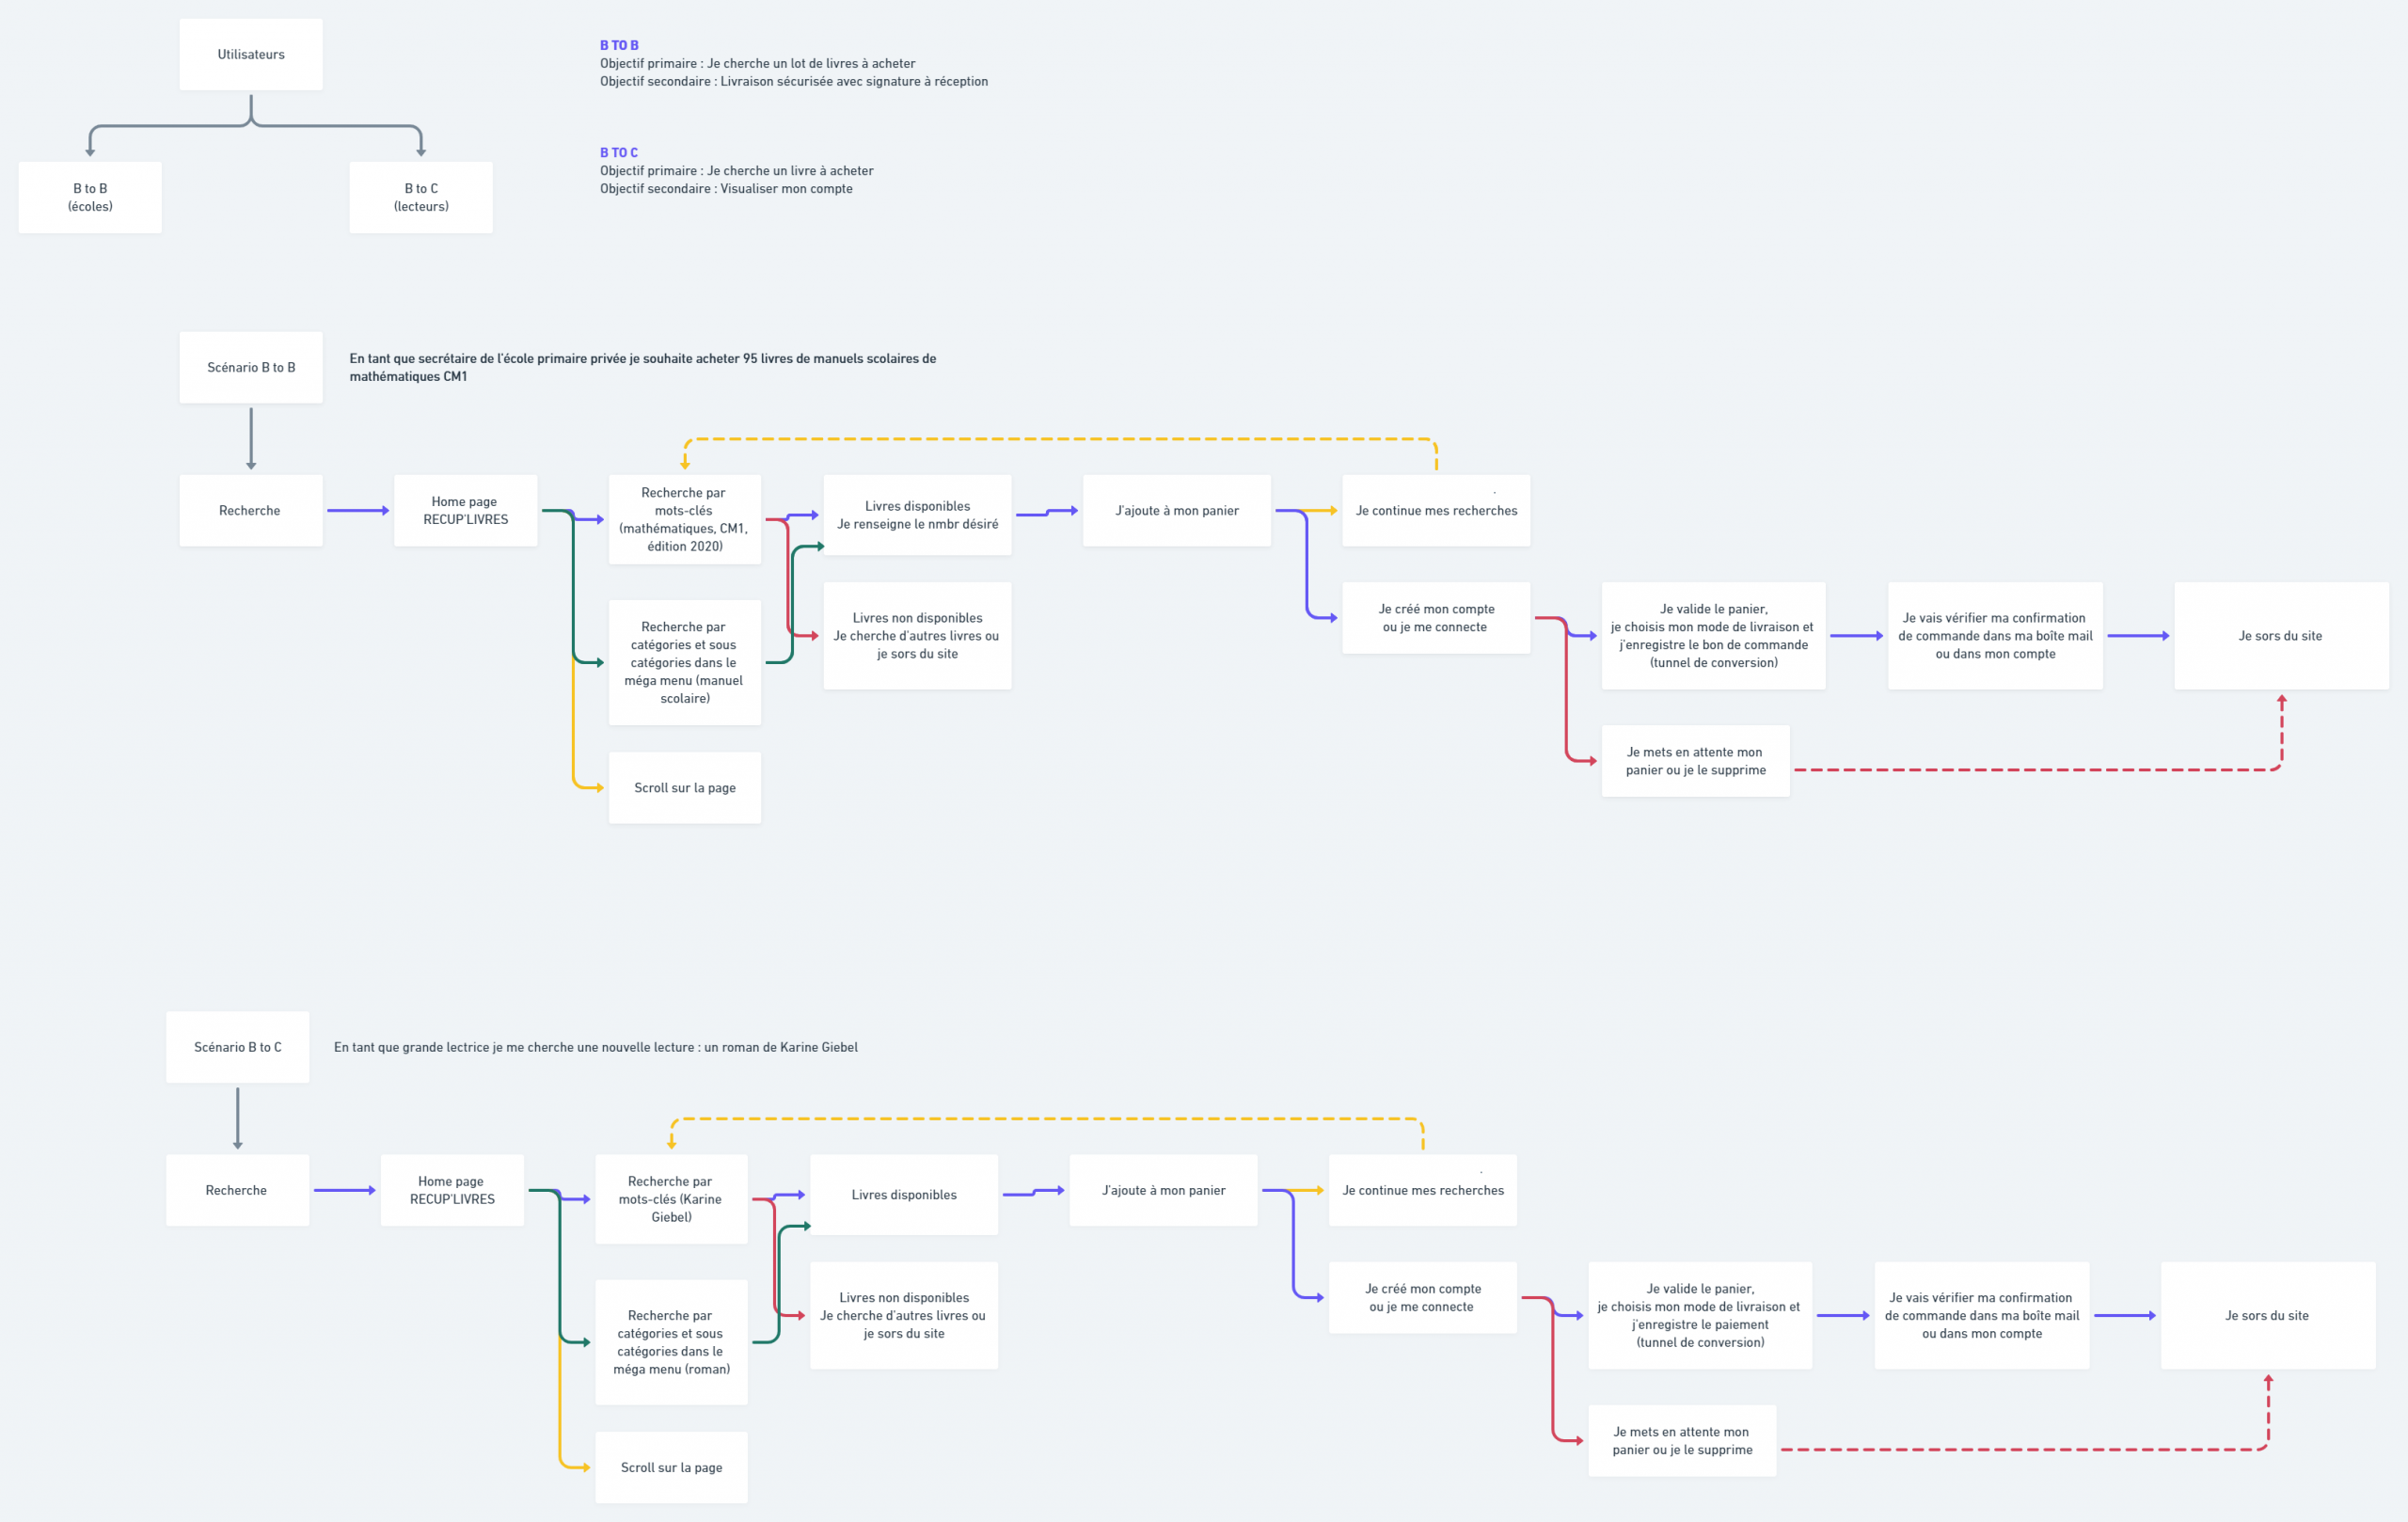Click the B to C (lecteurs) box
The width and height of the screenshot is (2408, 1522).
(421, 197)
